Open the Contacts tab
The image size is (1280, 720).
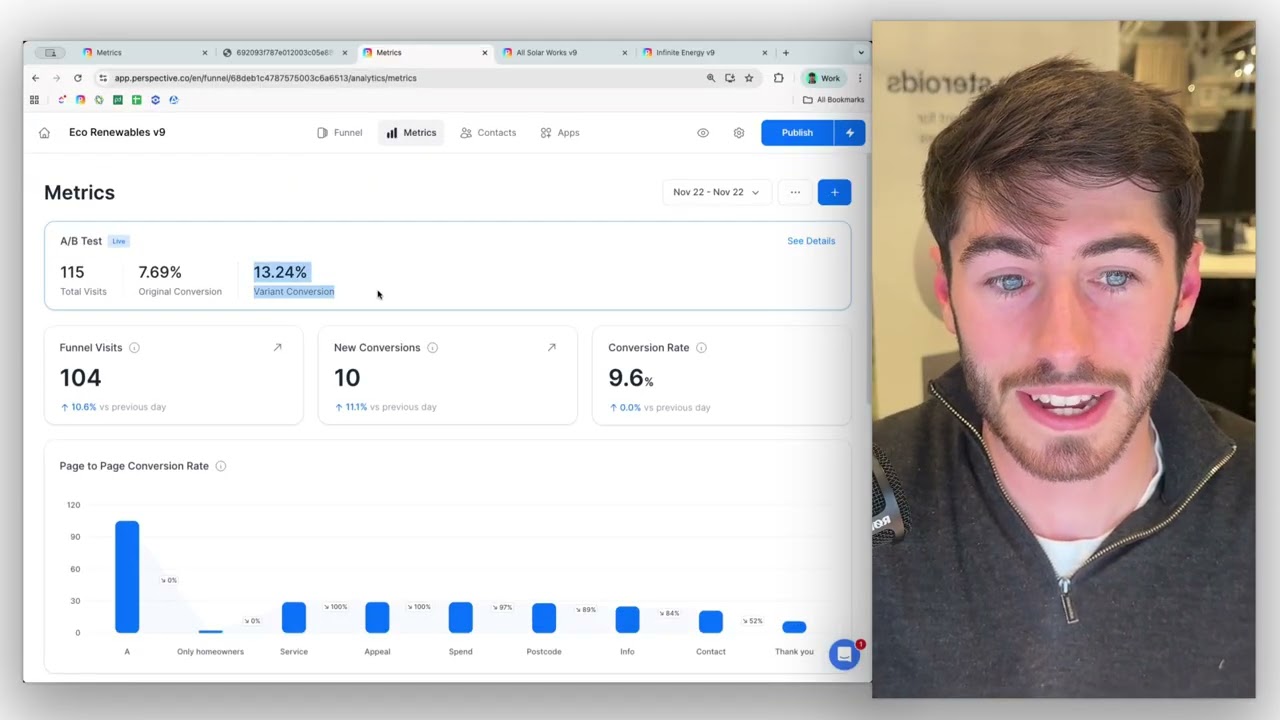(x=488, y=133)
